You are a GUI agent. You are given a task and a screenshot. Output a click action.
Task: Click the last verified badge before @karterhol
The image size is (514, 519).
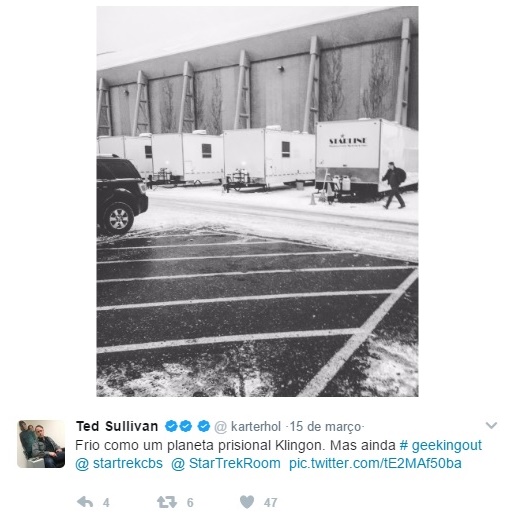(204, 426)
